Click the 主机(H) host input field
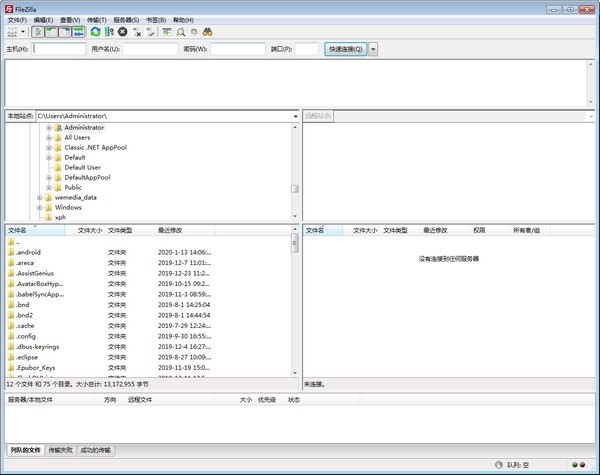 59,48
